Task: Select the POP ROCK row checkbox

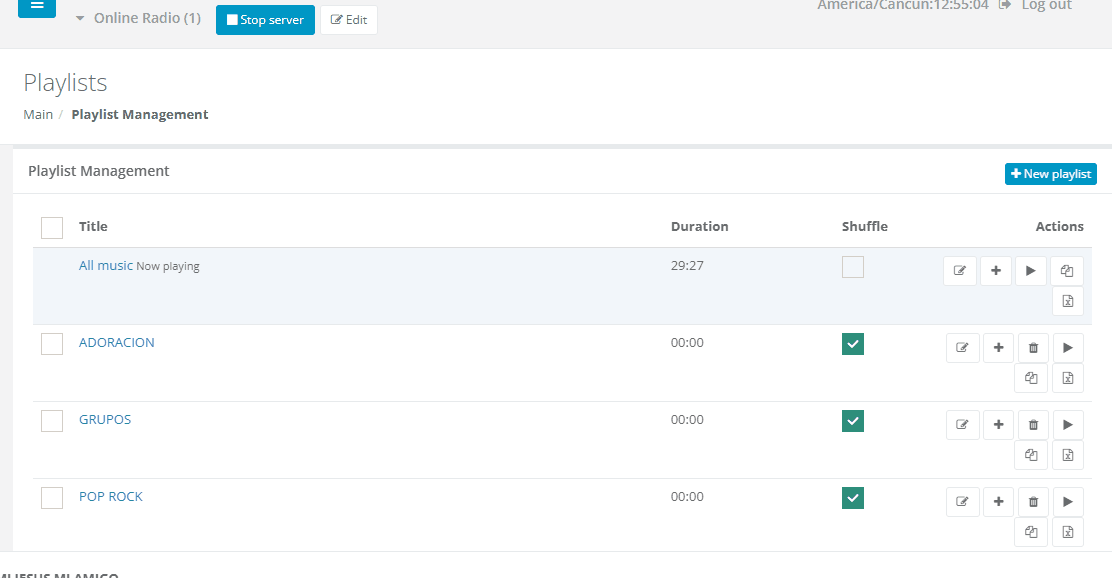Action: tap(52, 498)
